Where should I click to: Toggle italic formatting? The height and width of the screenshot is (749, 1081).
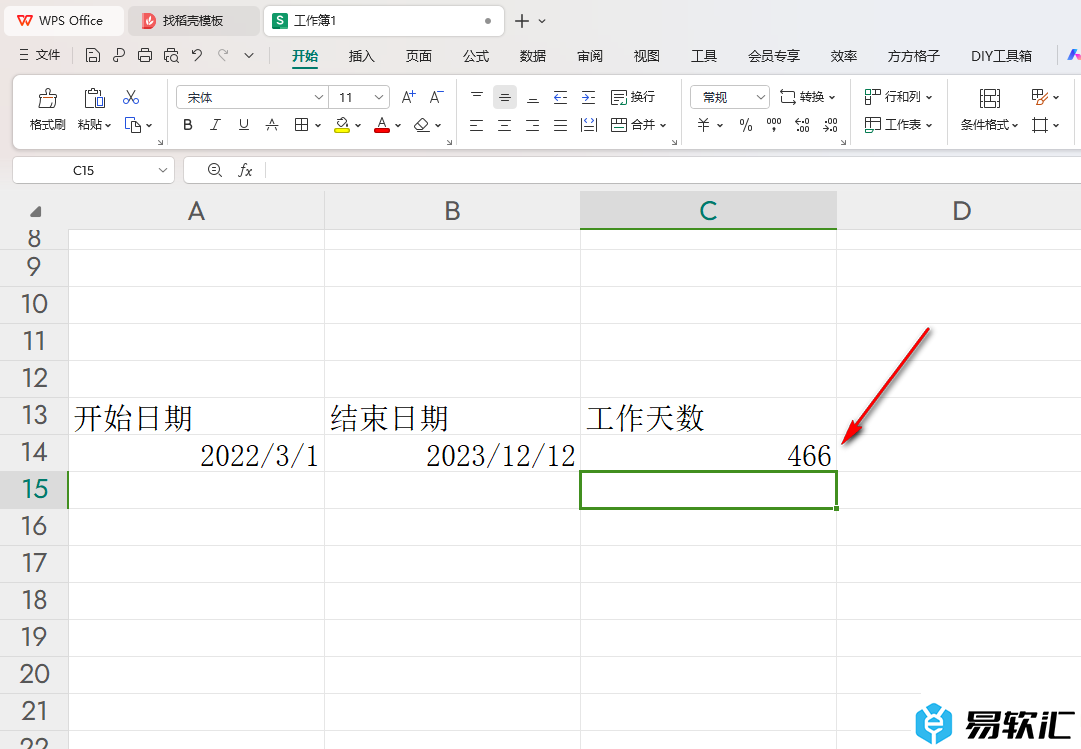(x=215, y=125)
